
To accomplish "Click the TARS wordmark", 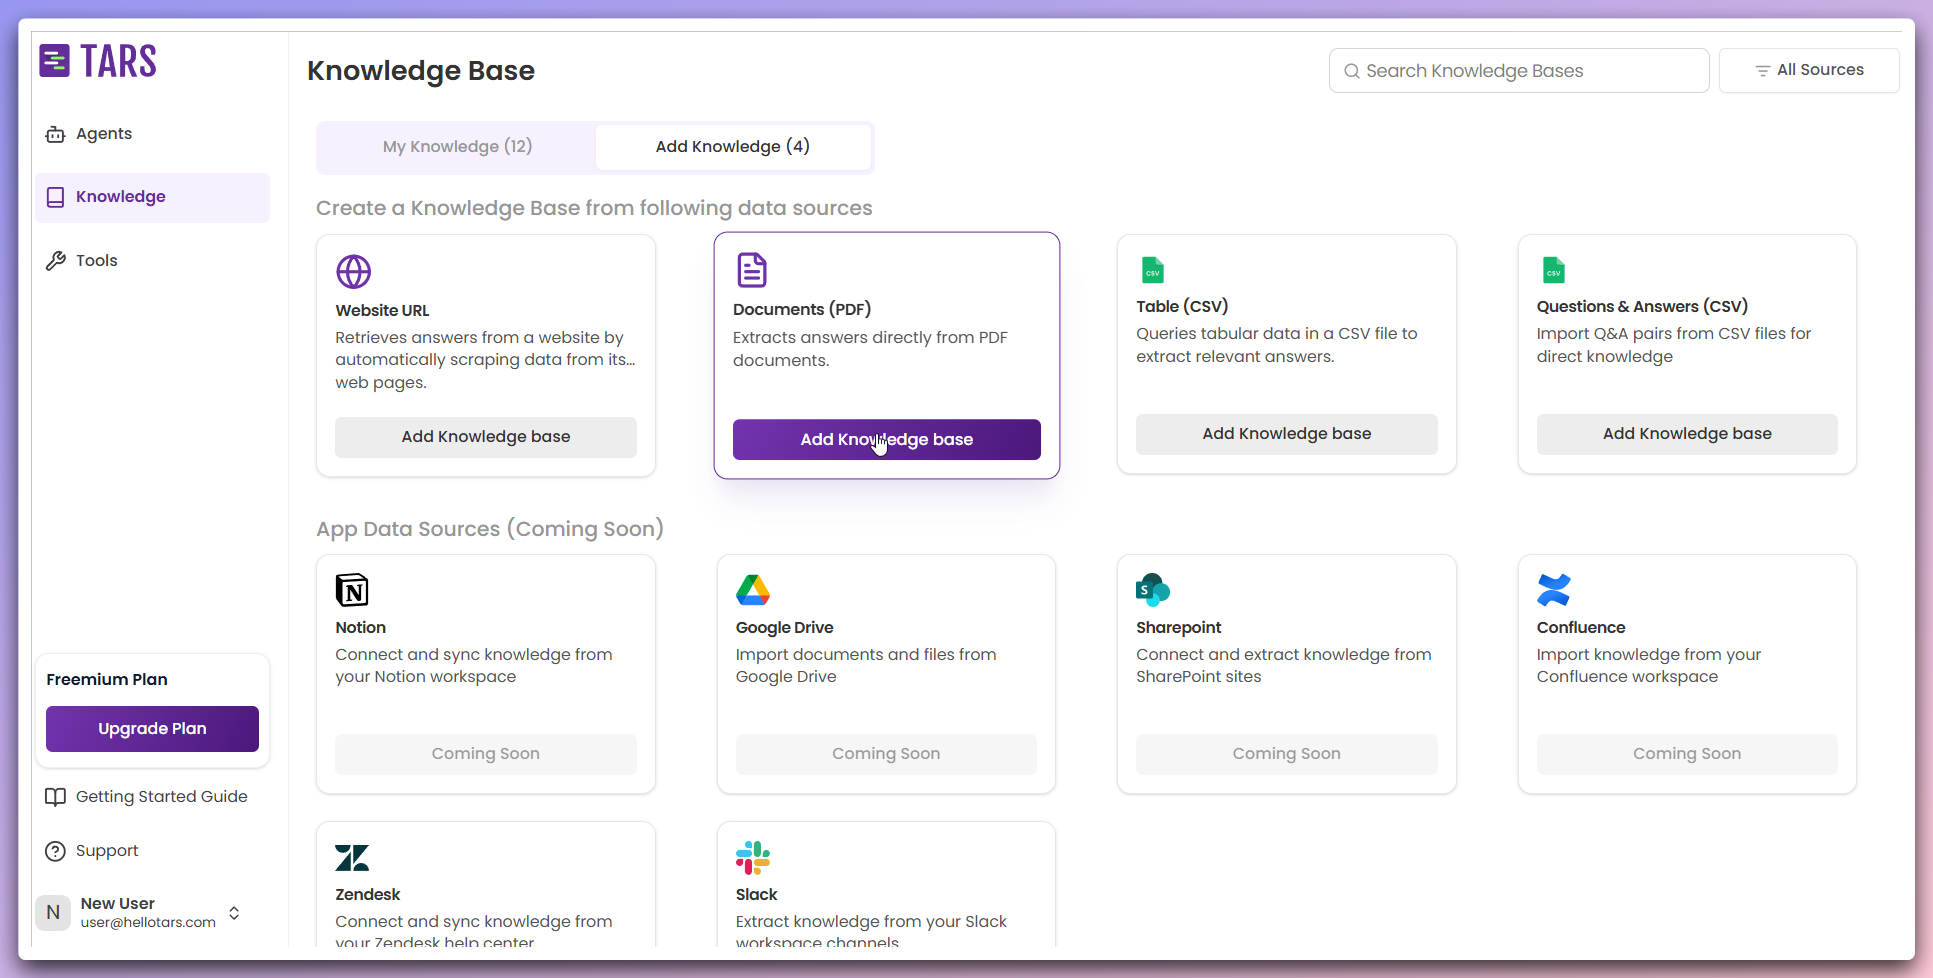I will click(118, 61).
